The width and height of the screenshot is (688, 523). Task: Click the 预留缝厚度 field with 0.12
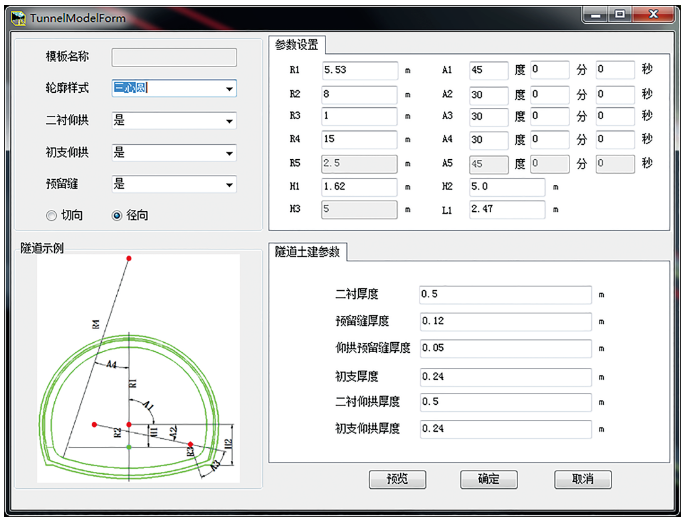505,321
